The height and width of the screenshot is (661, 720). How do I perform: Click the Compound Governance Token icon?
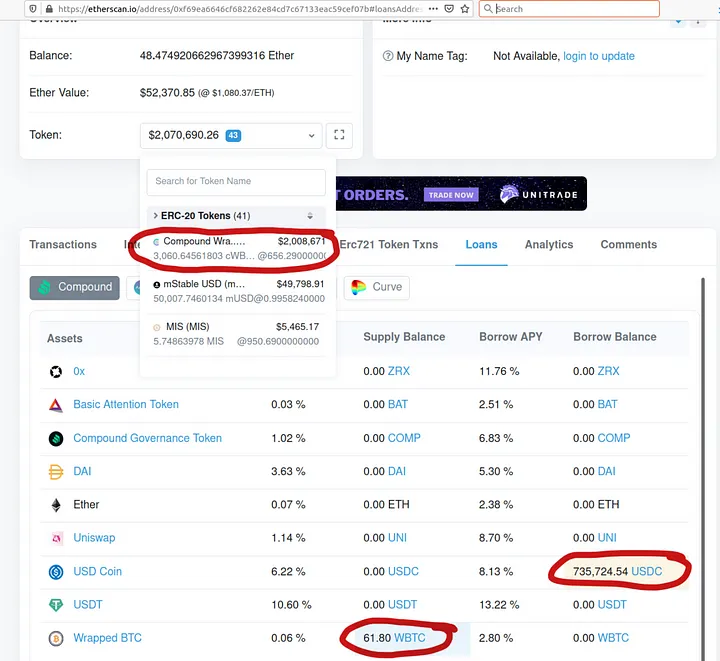point(56,438)
